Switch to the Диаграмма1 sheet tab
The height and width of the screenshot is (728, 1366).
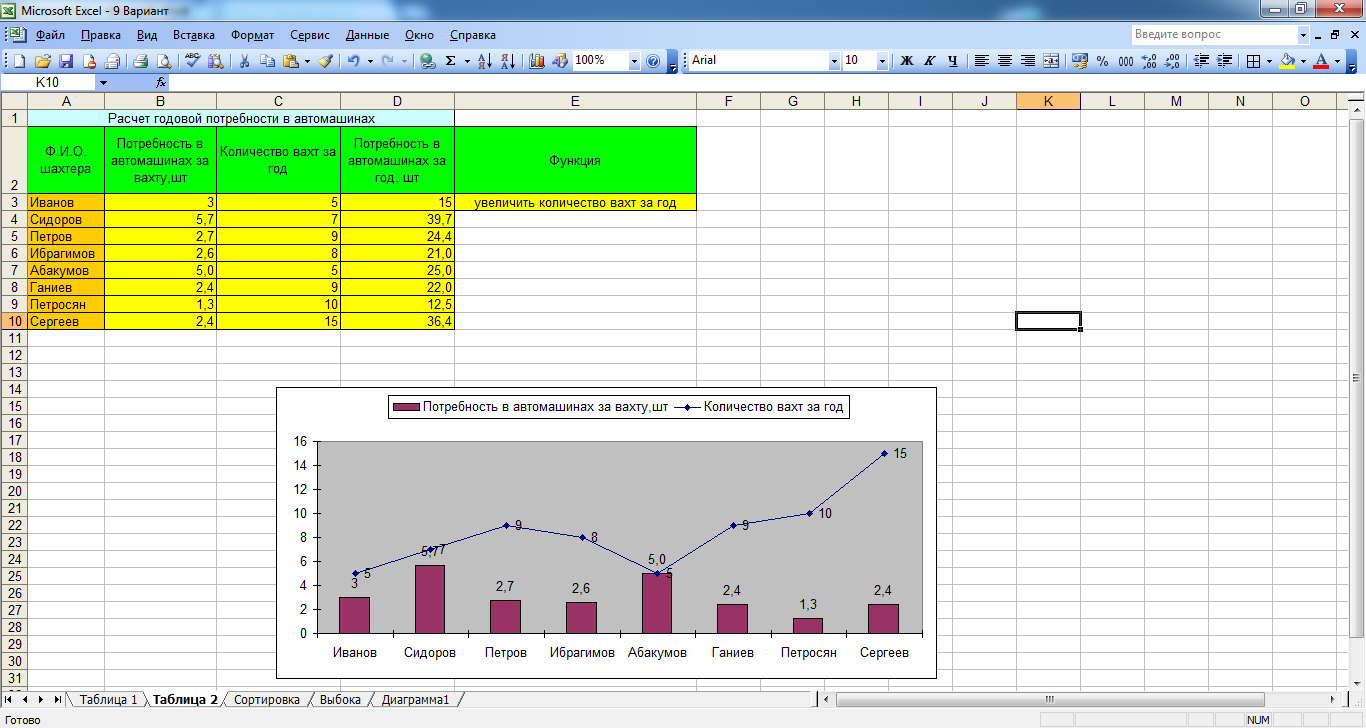(x=415, y=700)
